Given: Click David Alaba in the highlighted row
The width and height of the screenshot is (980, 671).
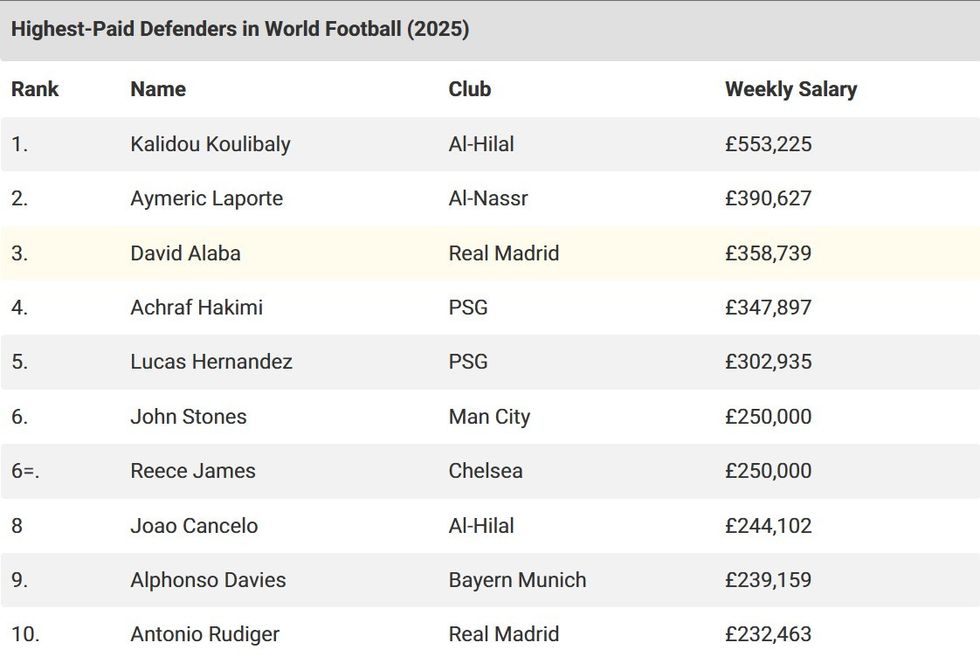Looking at the screenshot, I should pyautogui.click(x=185, y=253).
